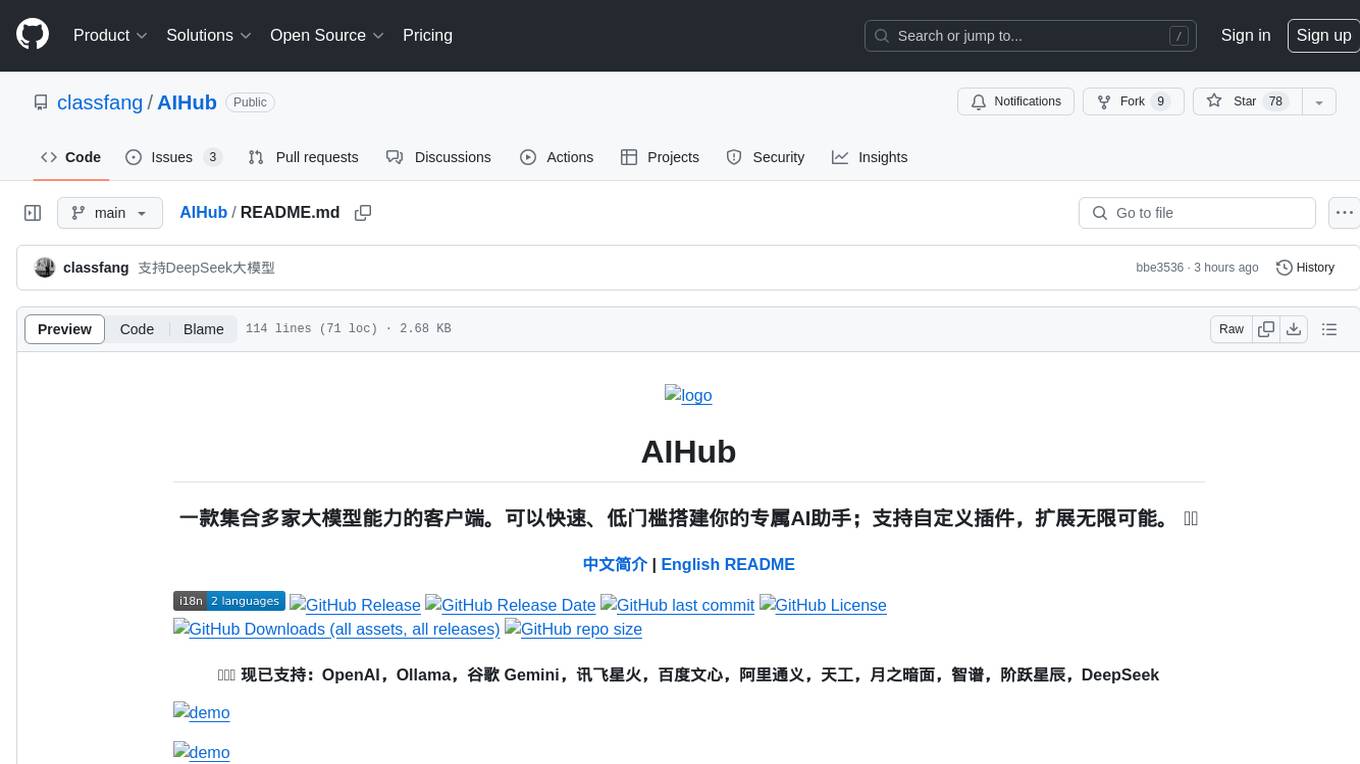This screenshot has width=1360, height=764.
Task: Open the commit History
Action: click(1305, 267)
